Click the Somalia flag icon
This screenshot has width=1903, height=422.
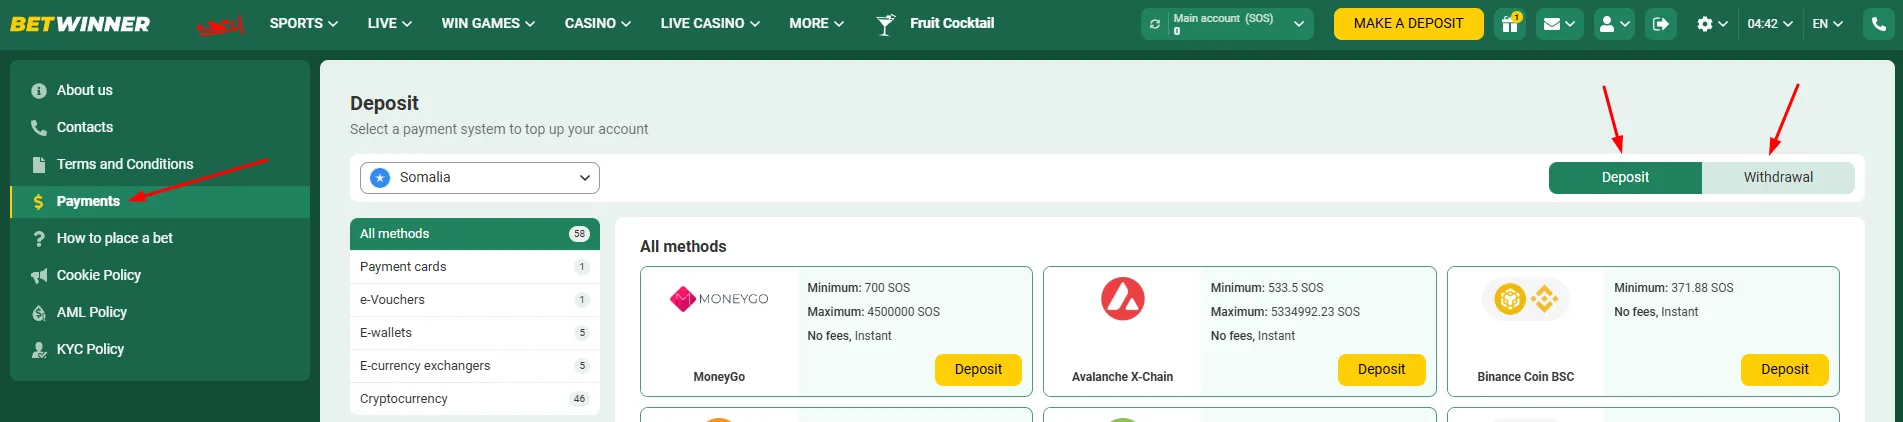point(380,178)
